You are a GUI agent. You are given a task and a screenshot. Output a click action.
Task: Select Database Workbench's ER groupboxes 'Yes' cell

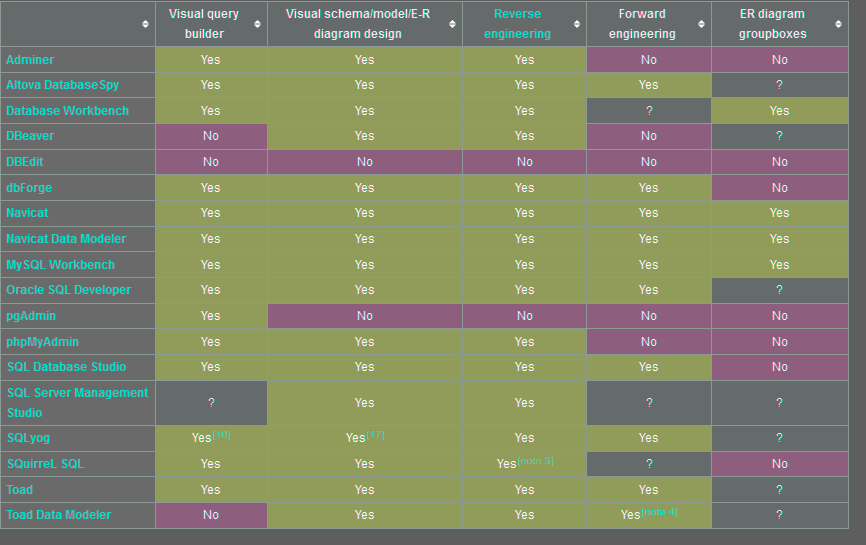[780, 111]
